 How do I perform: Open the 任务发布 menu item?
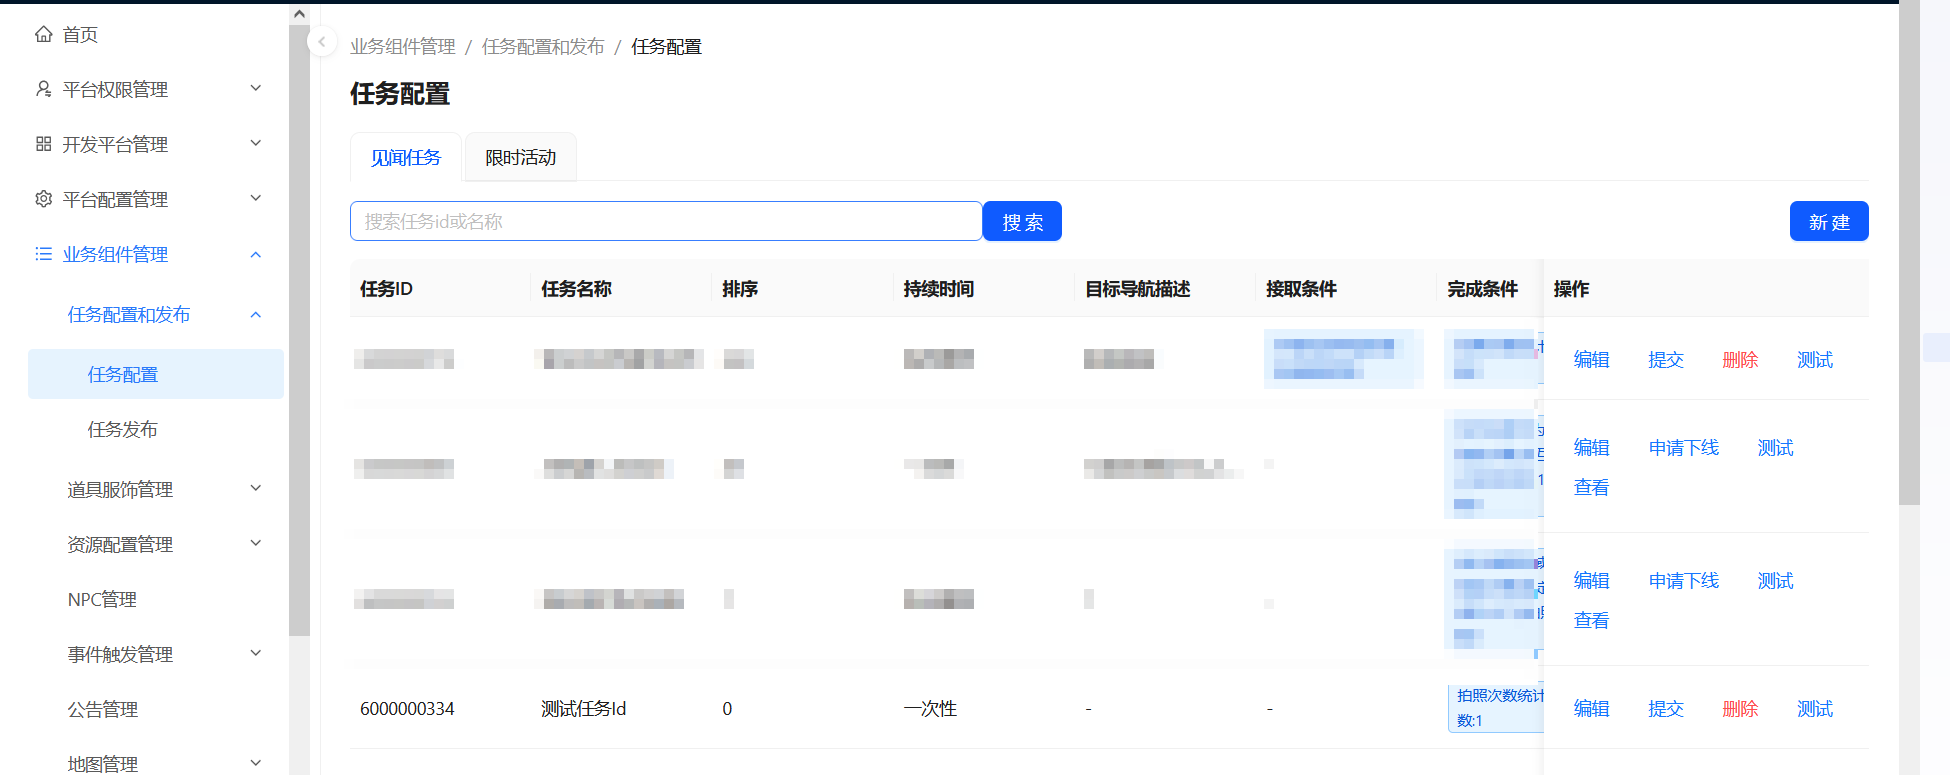123,430
